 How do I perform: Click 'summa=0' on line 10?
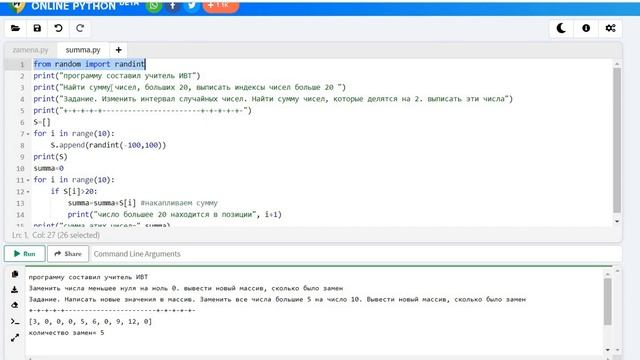[x=49, y=168]
